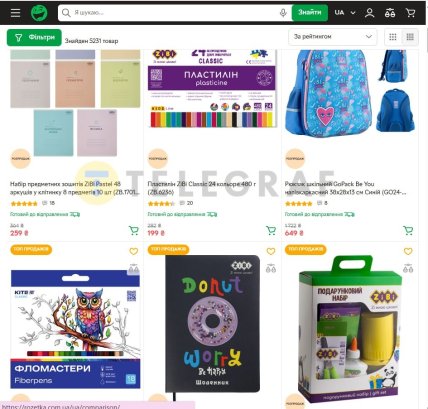The image size is (428, 409).
Task: Toggle wishlist heart on ZiBi gift set
Action: coord(408,251)
